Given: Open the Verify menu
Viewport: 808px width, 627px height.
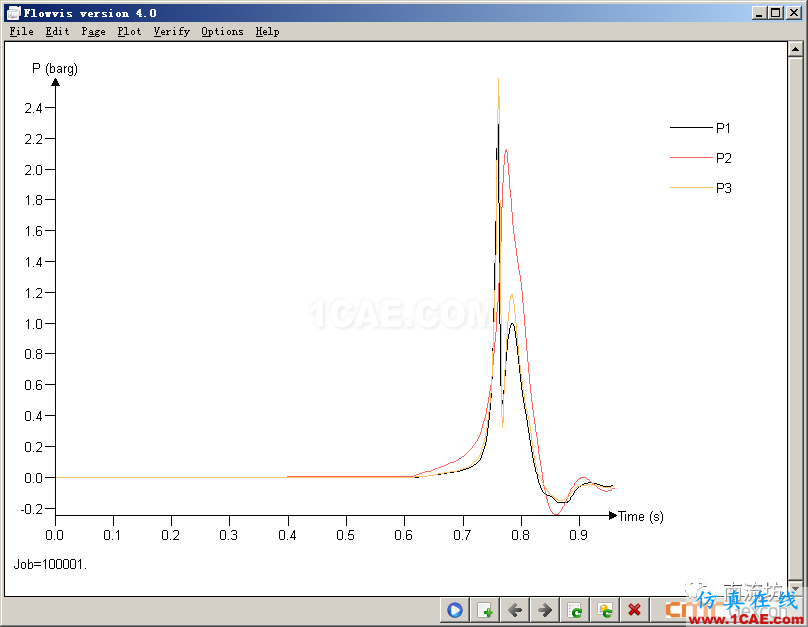Looking at the screenshot, I should pos(172,31).
